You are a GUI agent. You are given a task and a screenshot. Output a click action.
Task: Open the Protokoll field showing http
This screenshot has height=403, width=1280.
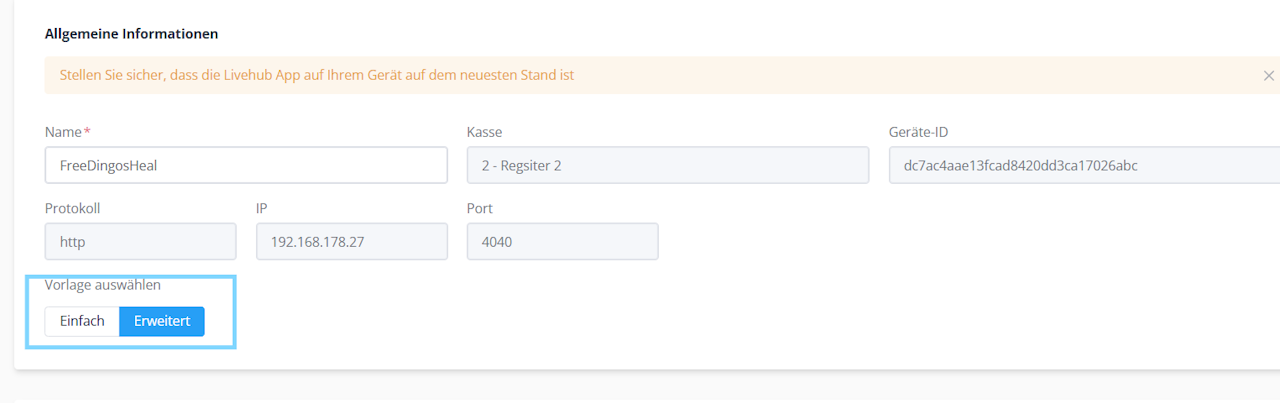[140, 241]
